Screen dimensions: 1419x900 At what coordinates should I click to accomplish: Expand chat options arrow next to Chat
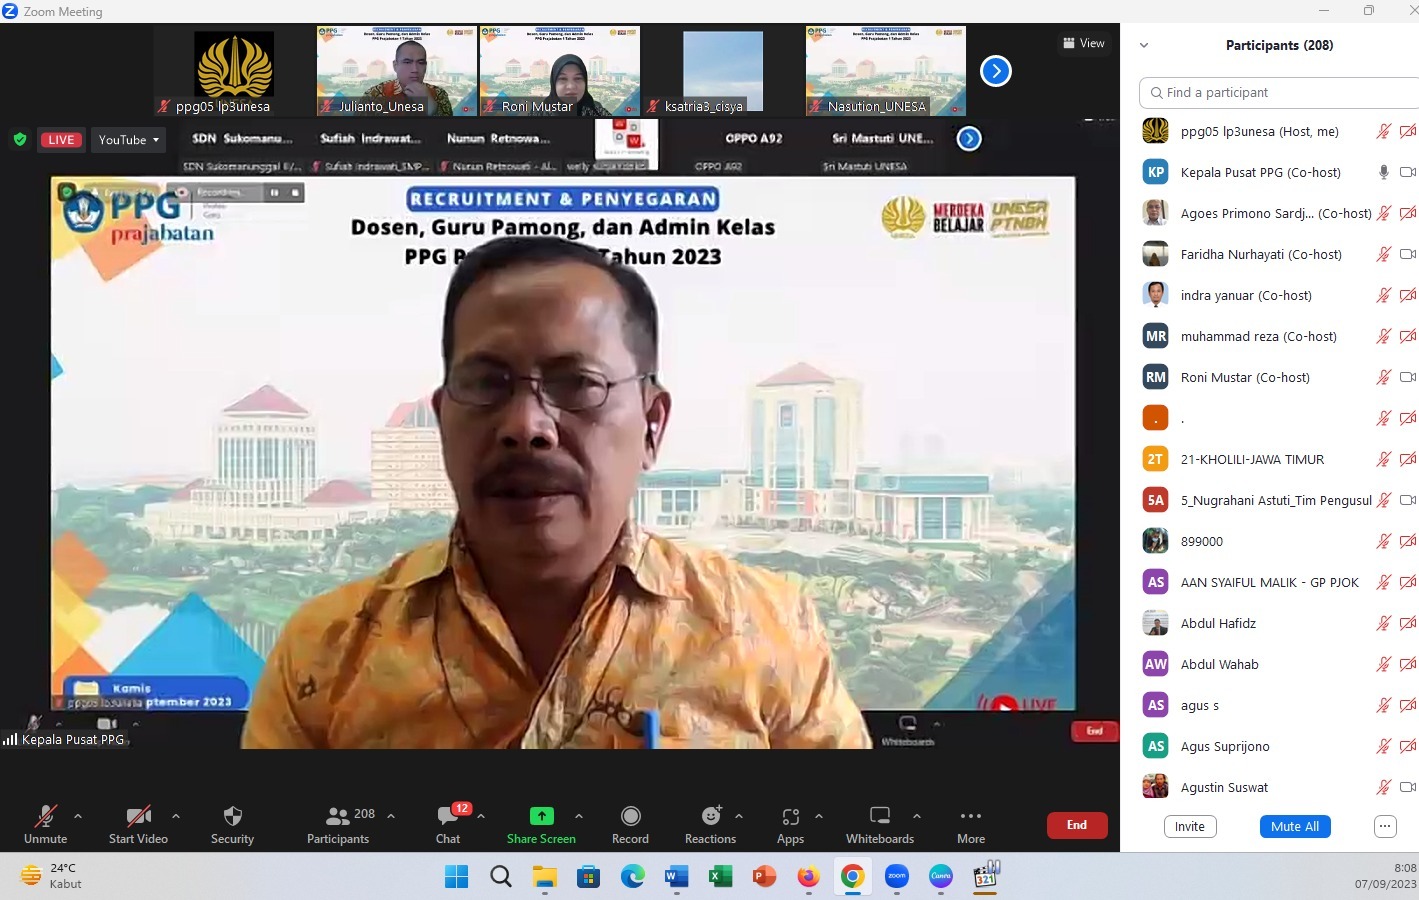(481, 816)
